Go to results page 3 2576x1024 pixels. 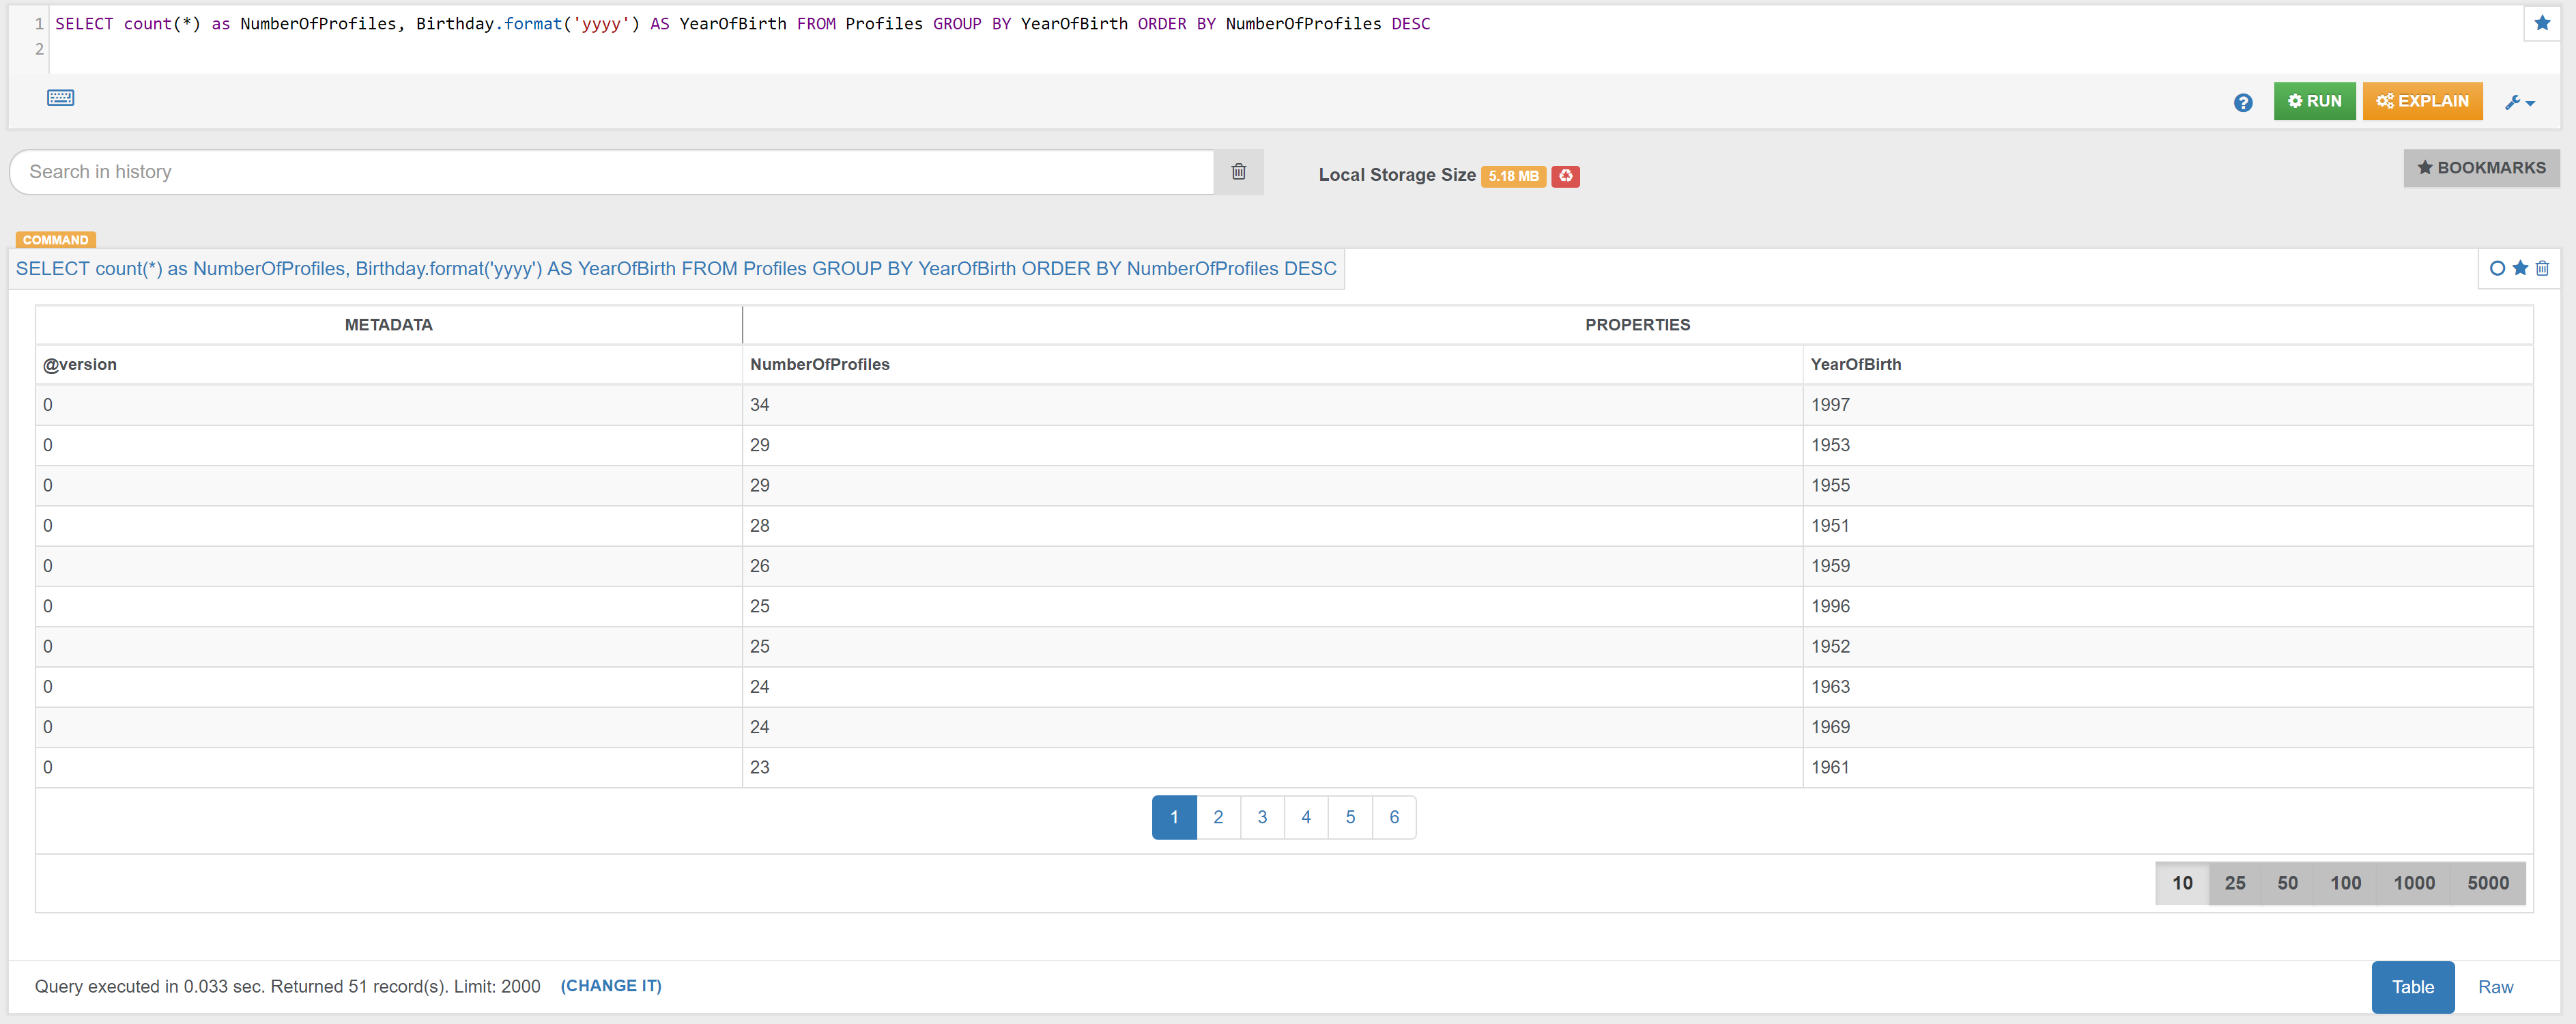point(1262,817)
